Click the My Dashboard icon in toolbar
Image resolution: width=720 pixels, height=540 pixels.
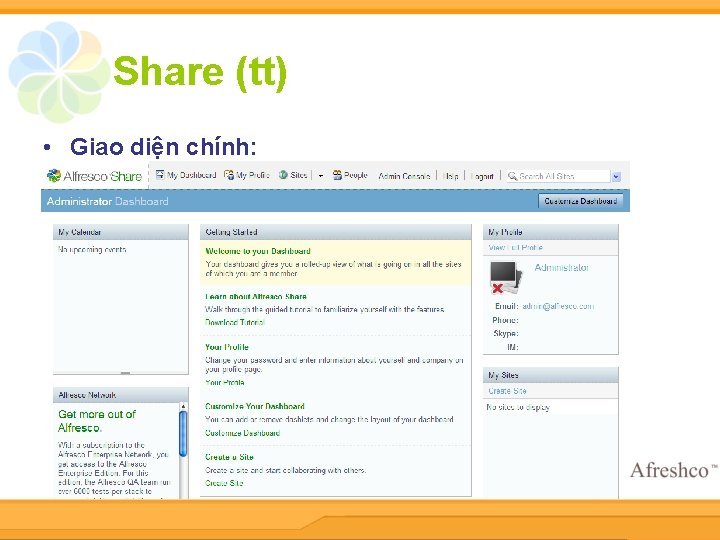(160, 174)
